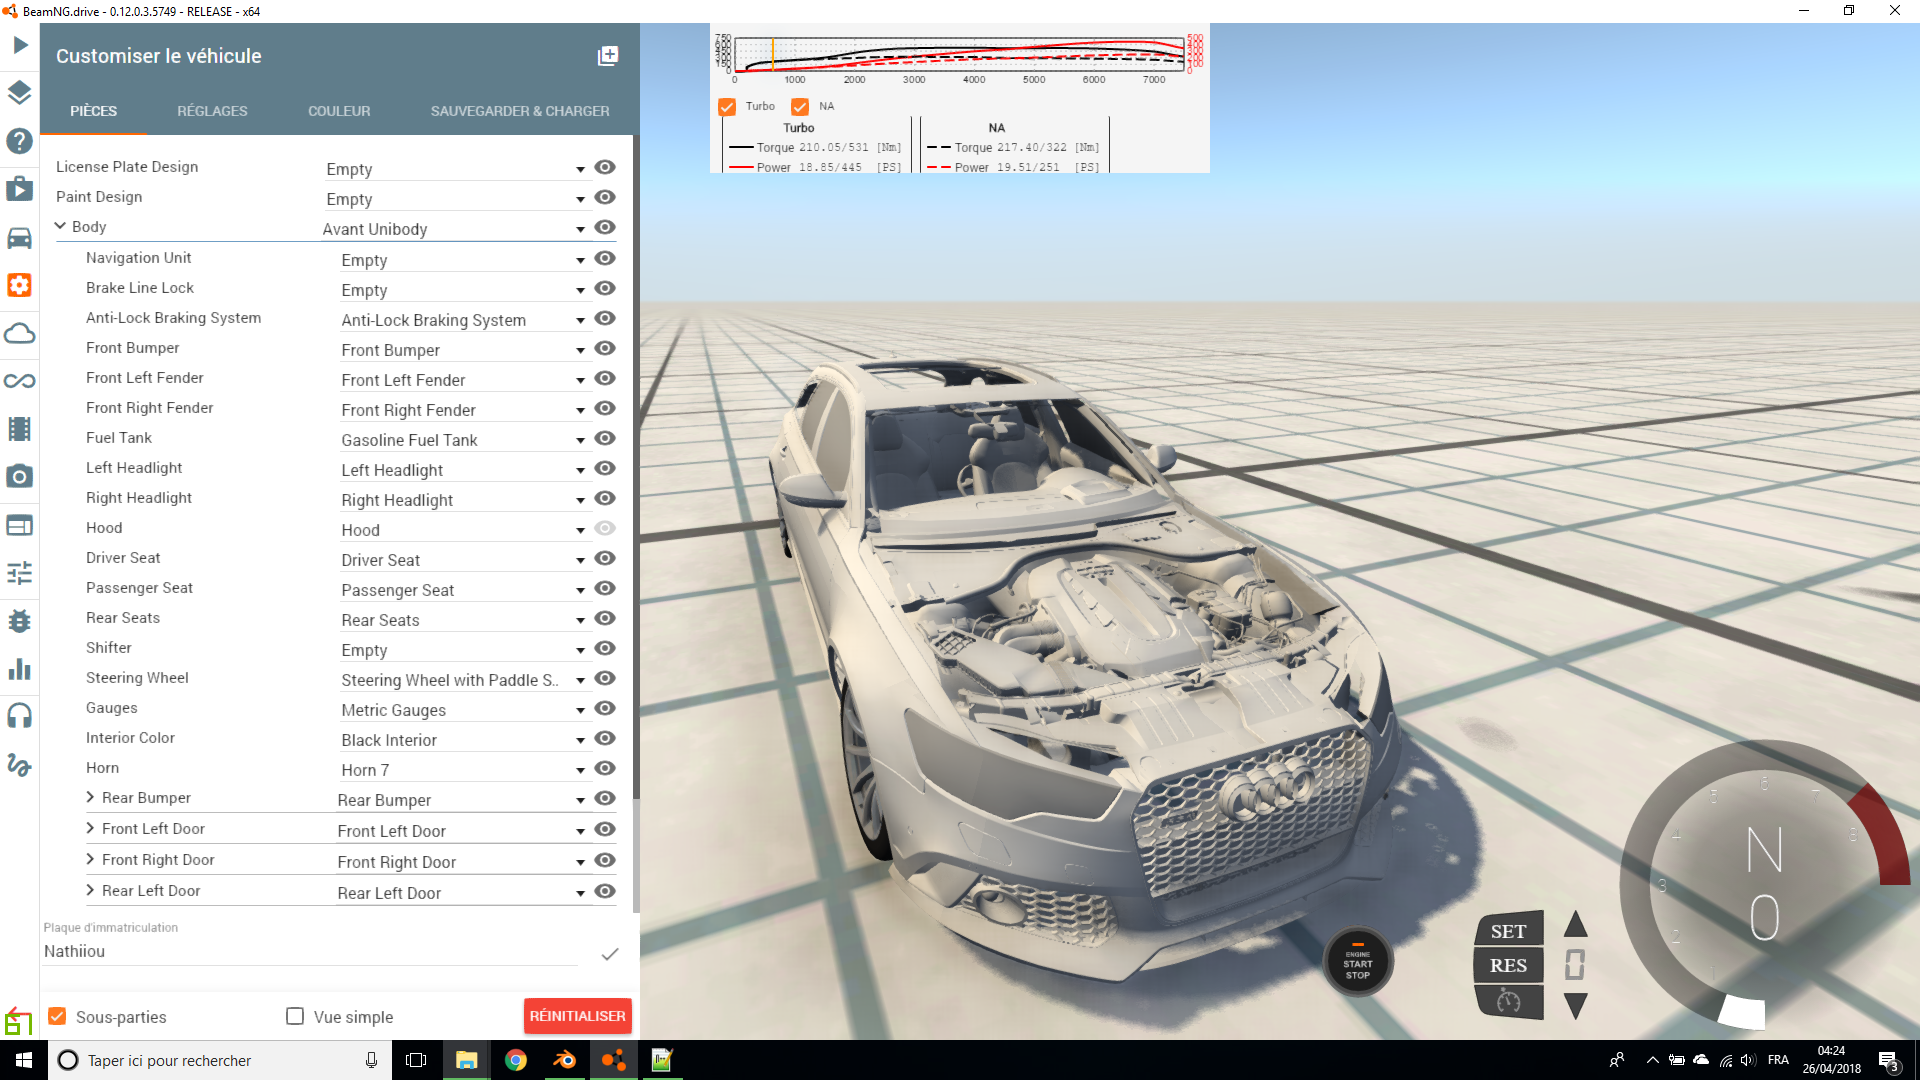The width and height of the screenshot is (1920, 1080).
Task: Toggle visibility eye for Hood
Action: 605,528
